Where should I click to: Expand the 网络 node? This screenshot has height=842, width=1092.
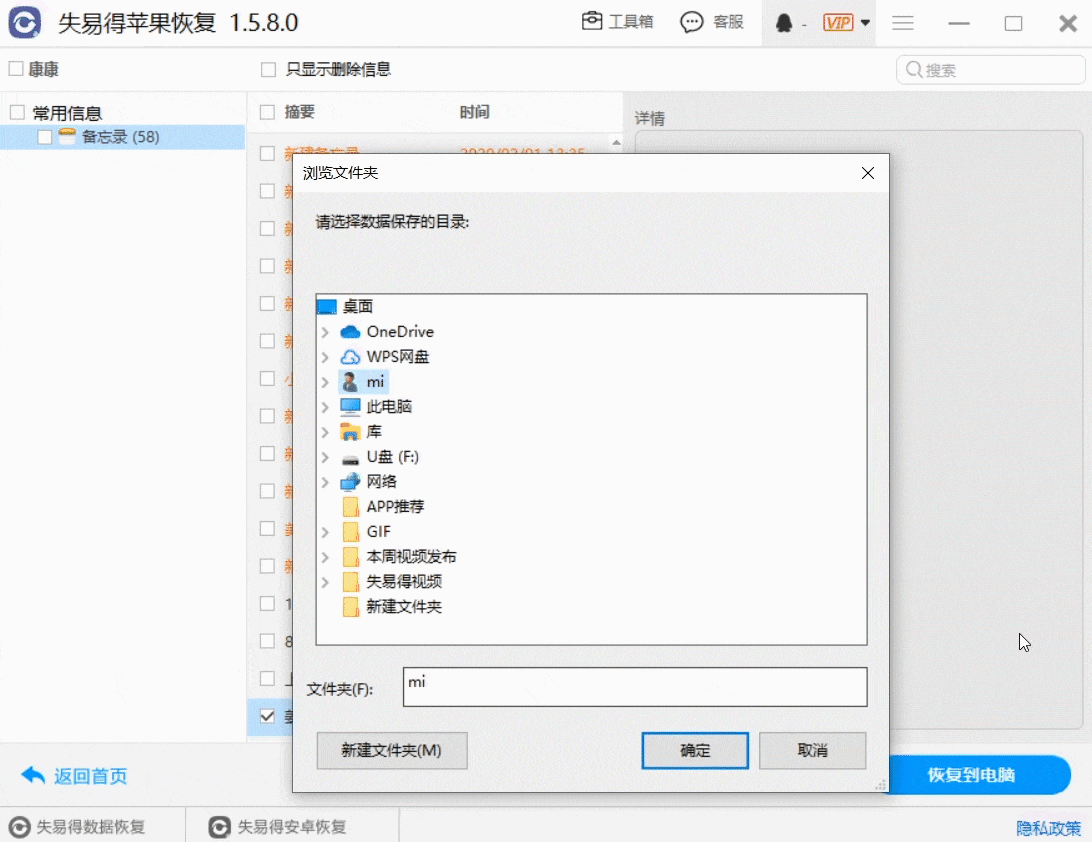point(325,483)
